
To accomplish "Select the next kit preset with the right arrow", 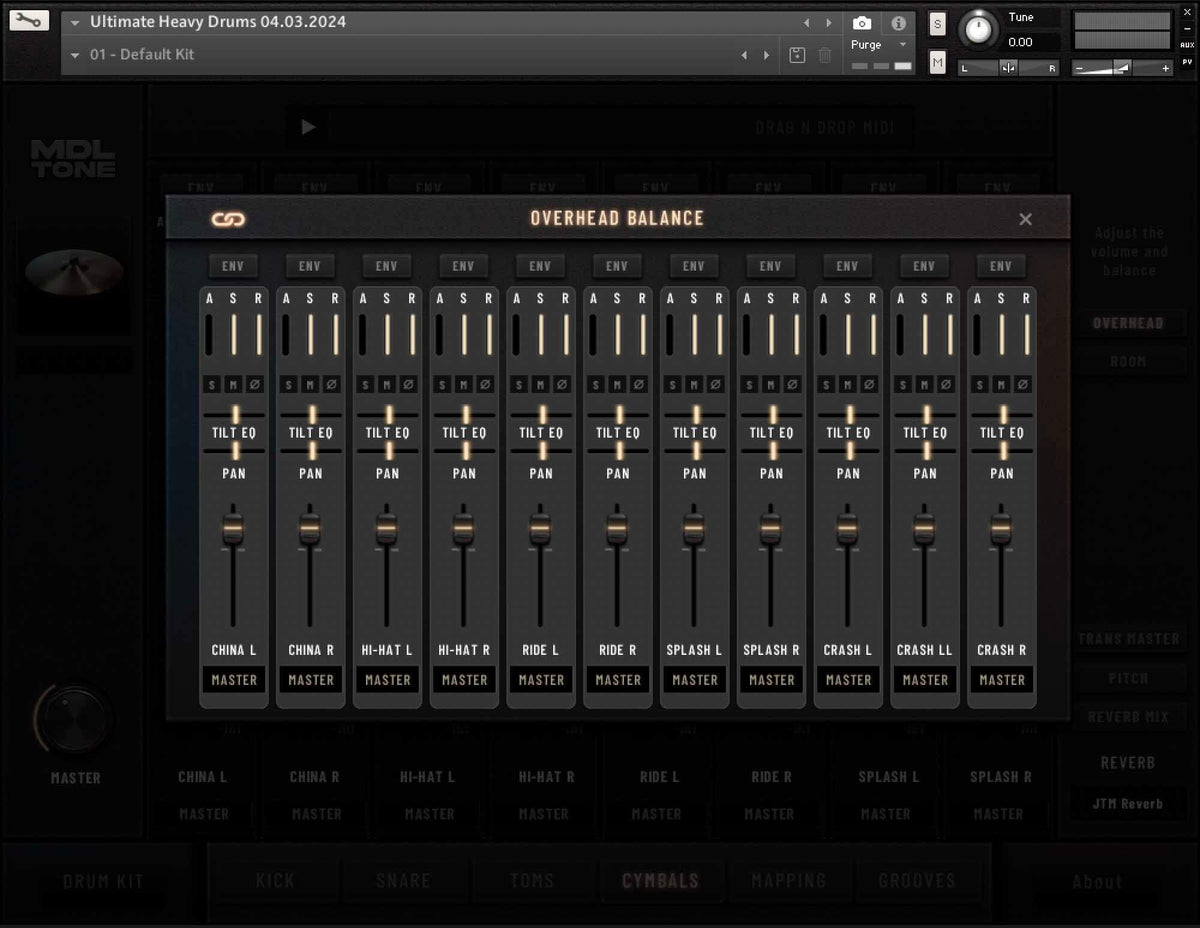I will pos(767,55).
